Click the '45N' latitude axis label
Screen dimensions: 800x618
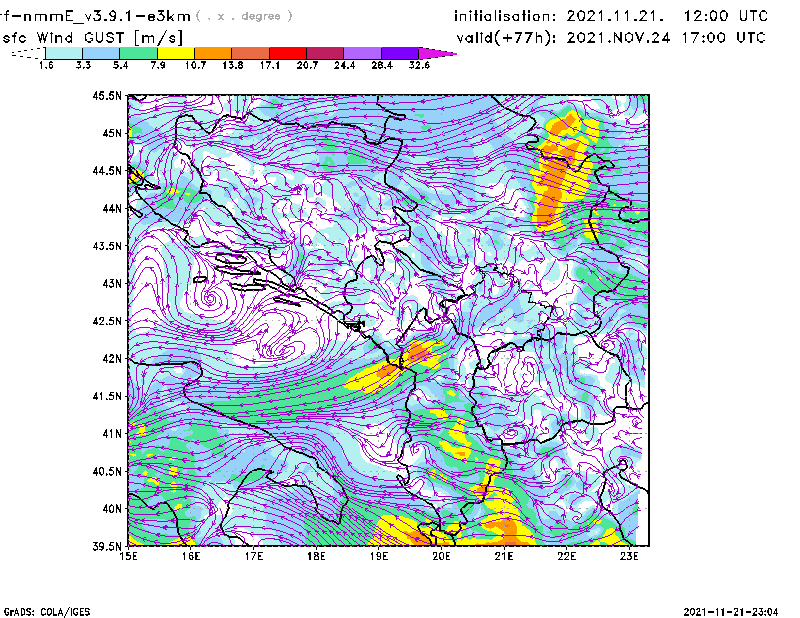pos(112,133)
